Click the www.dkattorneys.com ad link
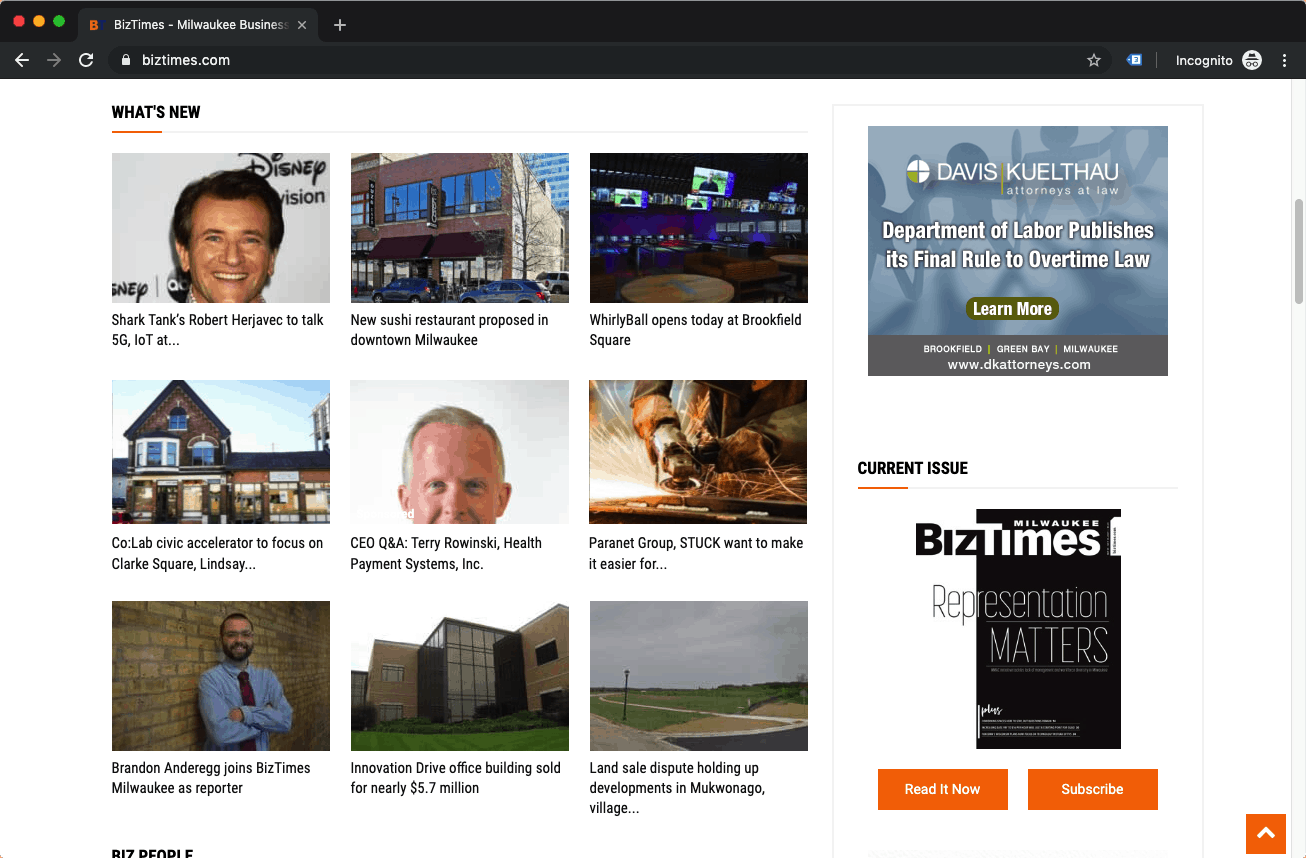Image resolution: width=1306 pixels, height=858 pixels. tap(1019, 365)
